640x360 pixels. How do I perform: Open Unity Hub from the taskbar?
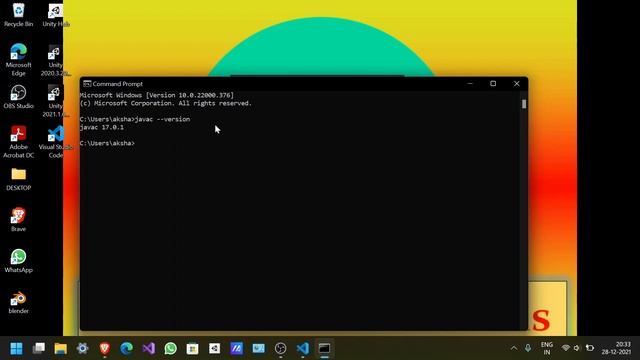pyautogui.click(x=214, y=348)
